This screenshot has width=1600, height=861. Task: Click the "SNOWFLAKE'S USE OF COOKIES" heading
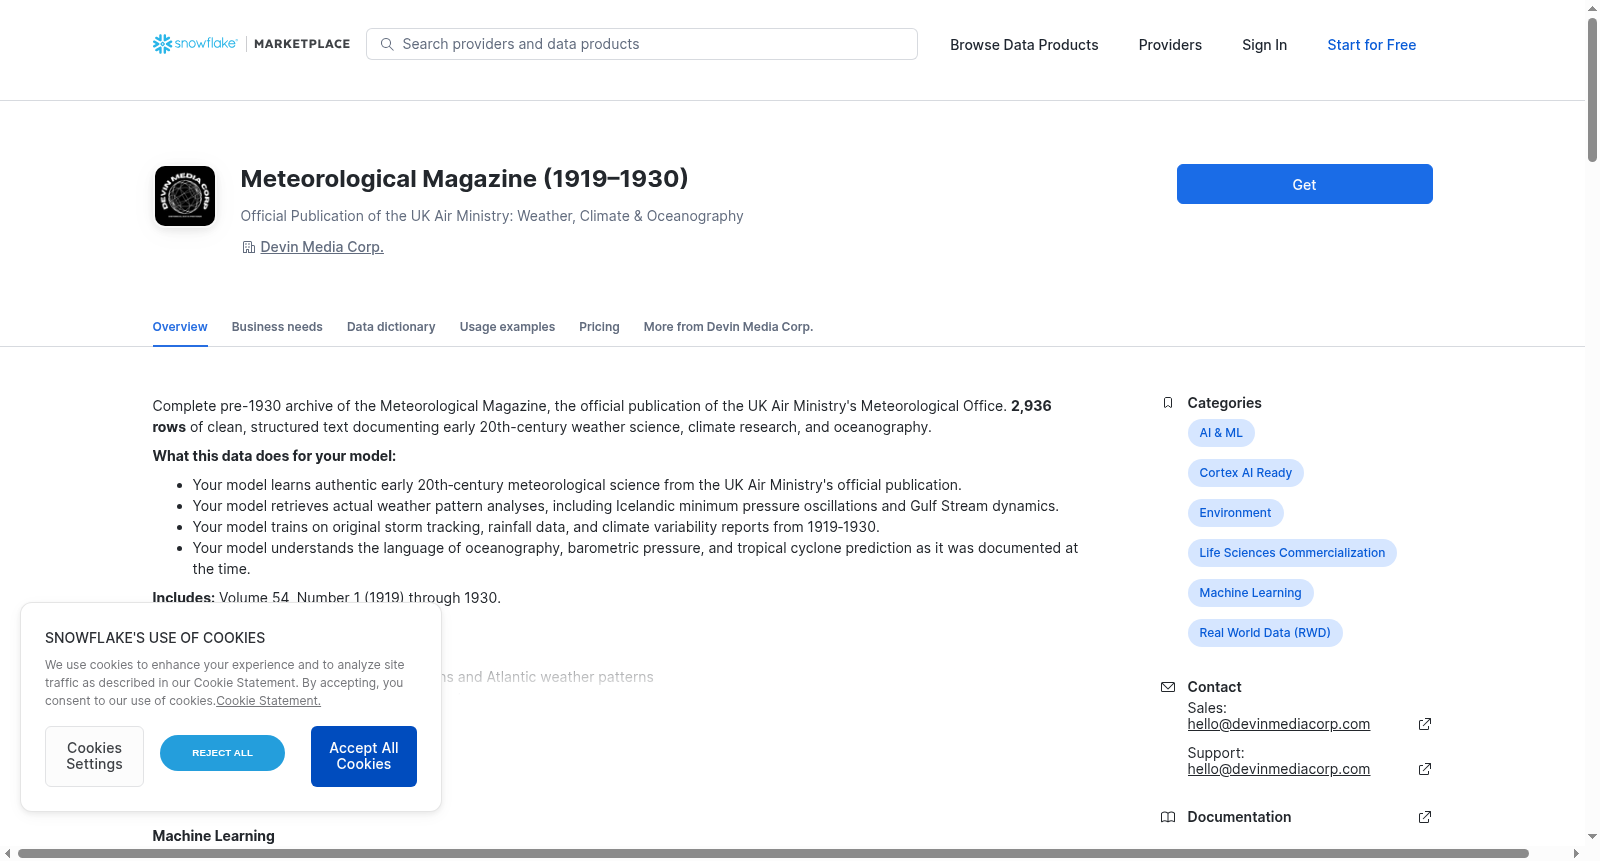[155, 638]
